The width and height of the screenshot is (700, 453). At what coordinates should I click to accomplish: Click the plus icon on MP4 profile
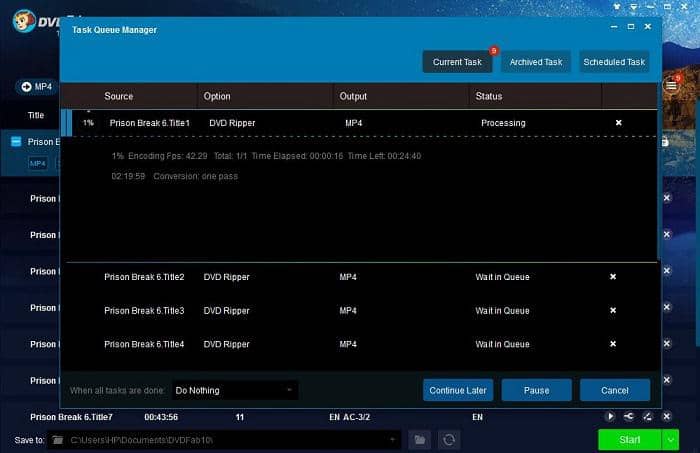pos(26,87)
